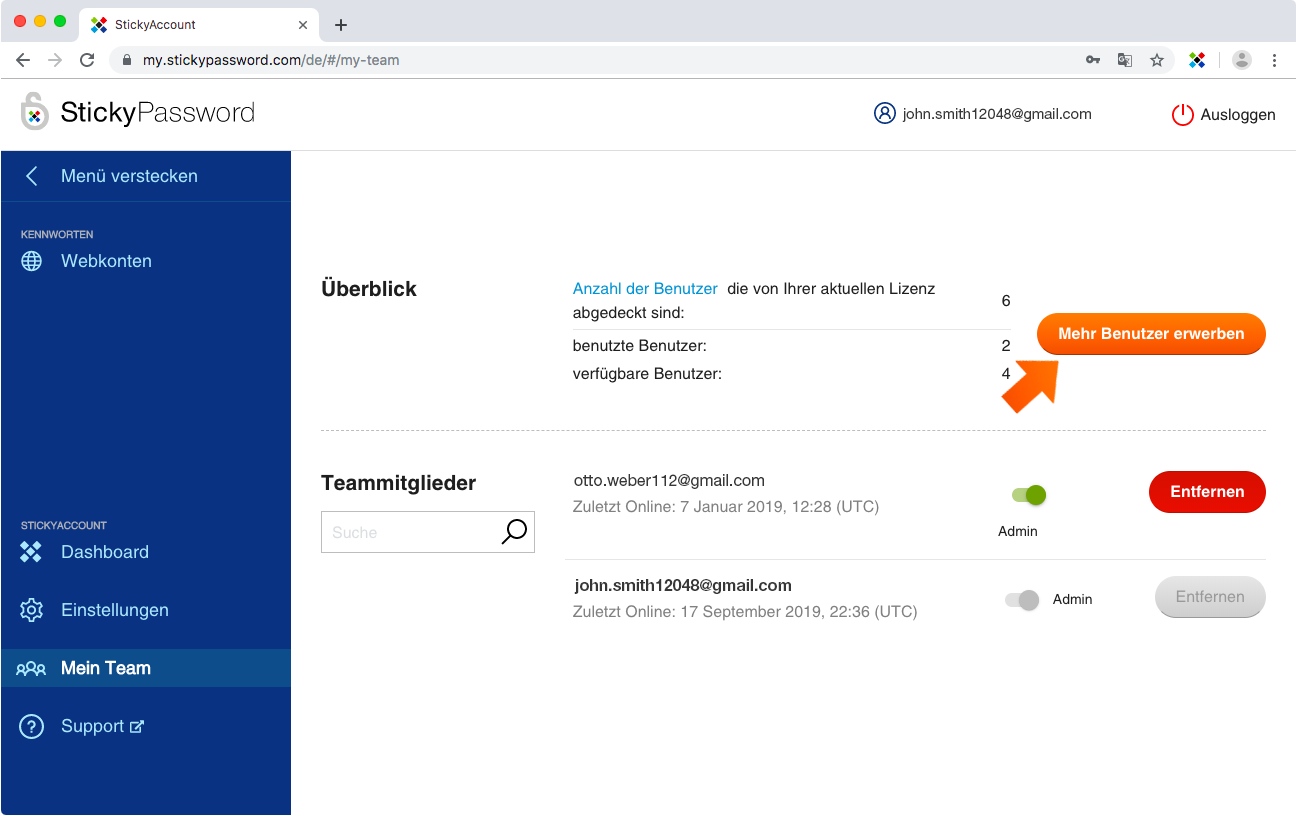Click john.smith12048@gmail.com in the header
Image resolution: width=1296 pixels, height=816 pixels.
coord(997,114)
